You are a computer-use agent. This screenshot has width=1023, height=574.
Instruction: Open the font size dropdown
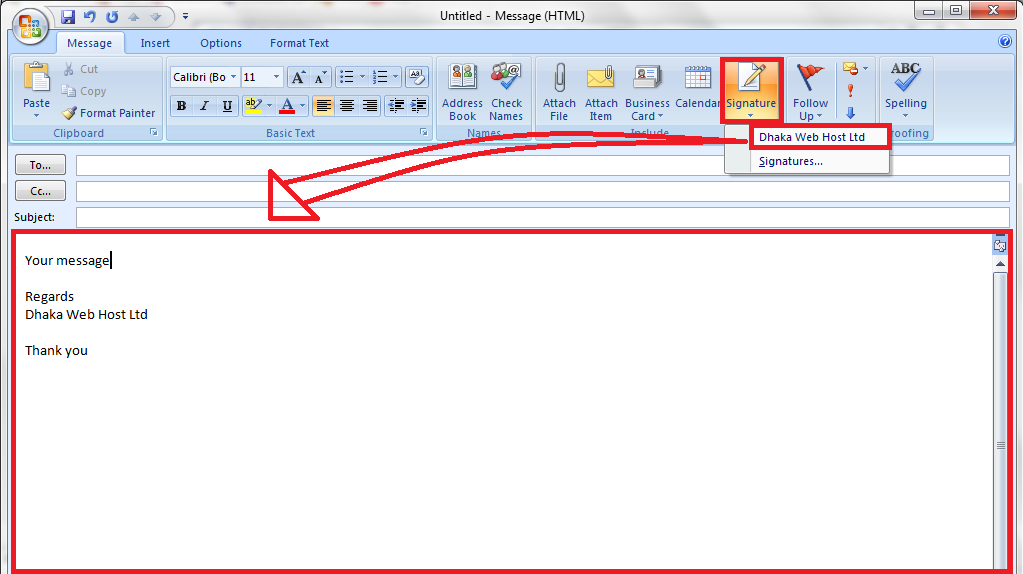(276, 77)
